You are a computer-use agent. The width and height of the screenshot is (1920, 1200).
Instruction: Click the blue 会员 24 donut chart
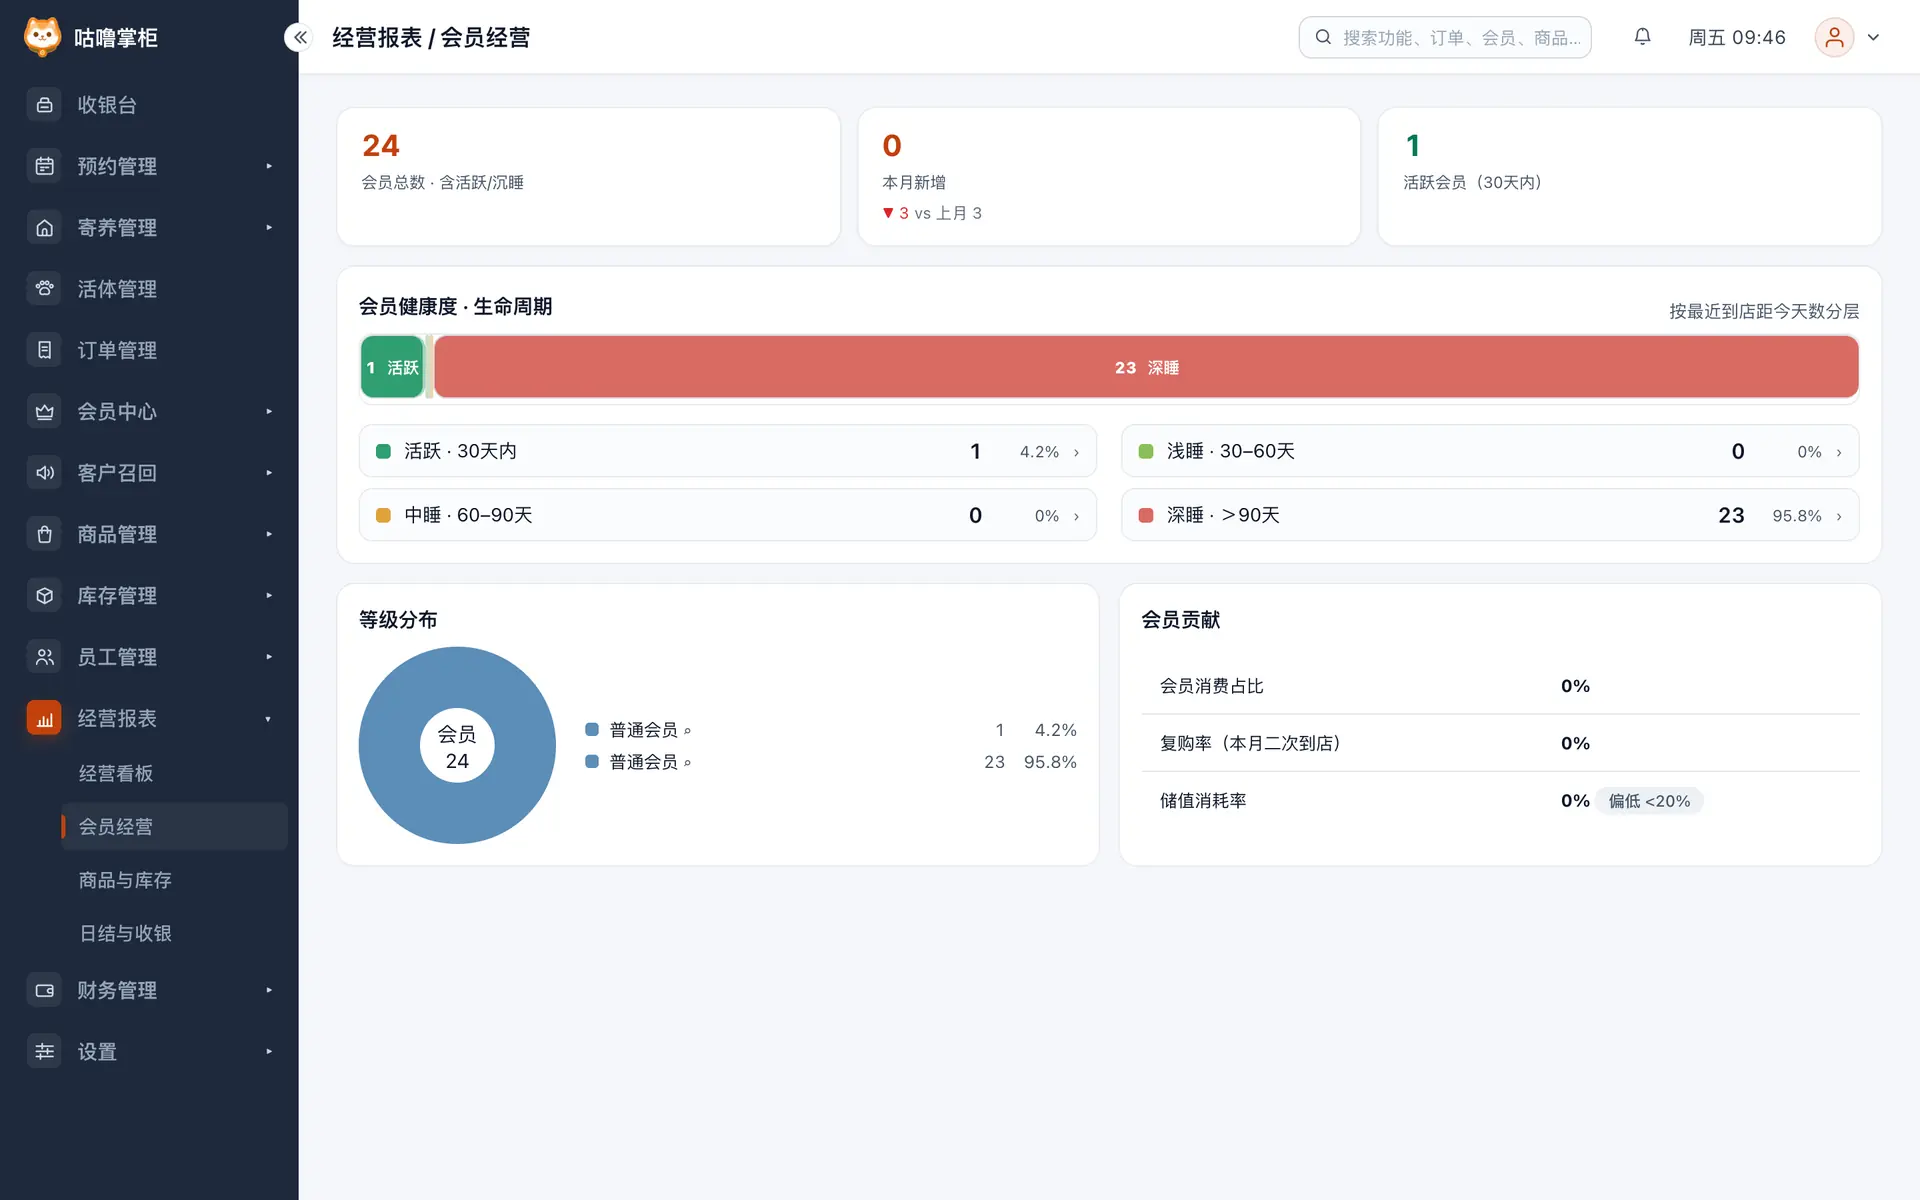point(457,745)
